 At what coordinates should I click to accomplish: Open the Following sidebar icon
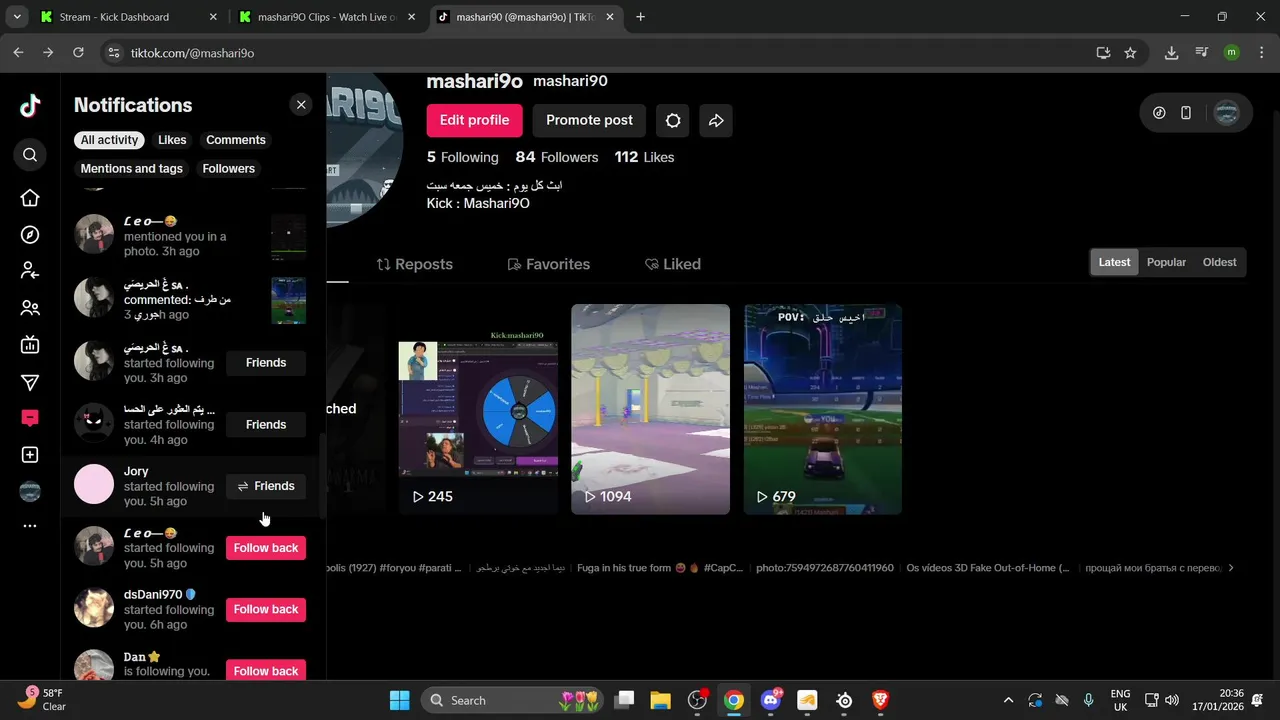pyautogui.click(x=30, y=271)
